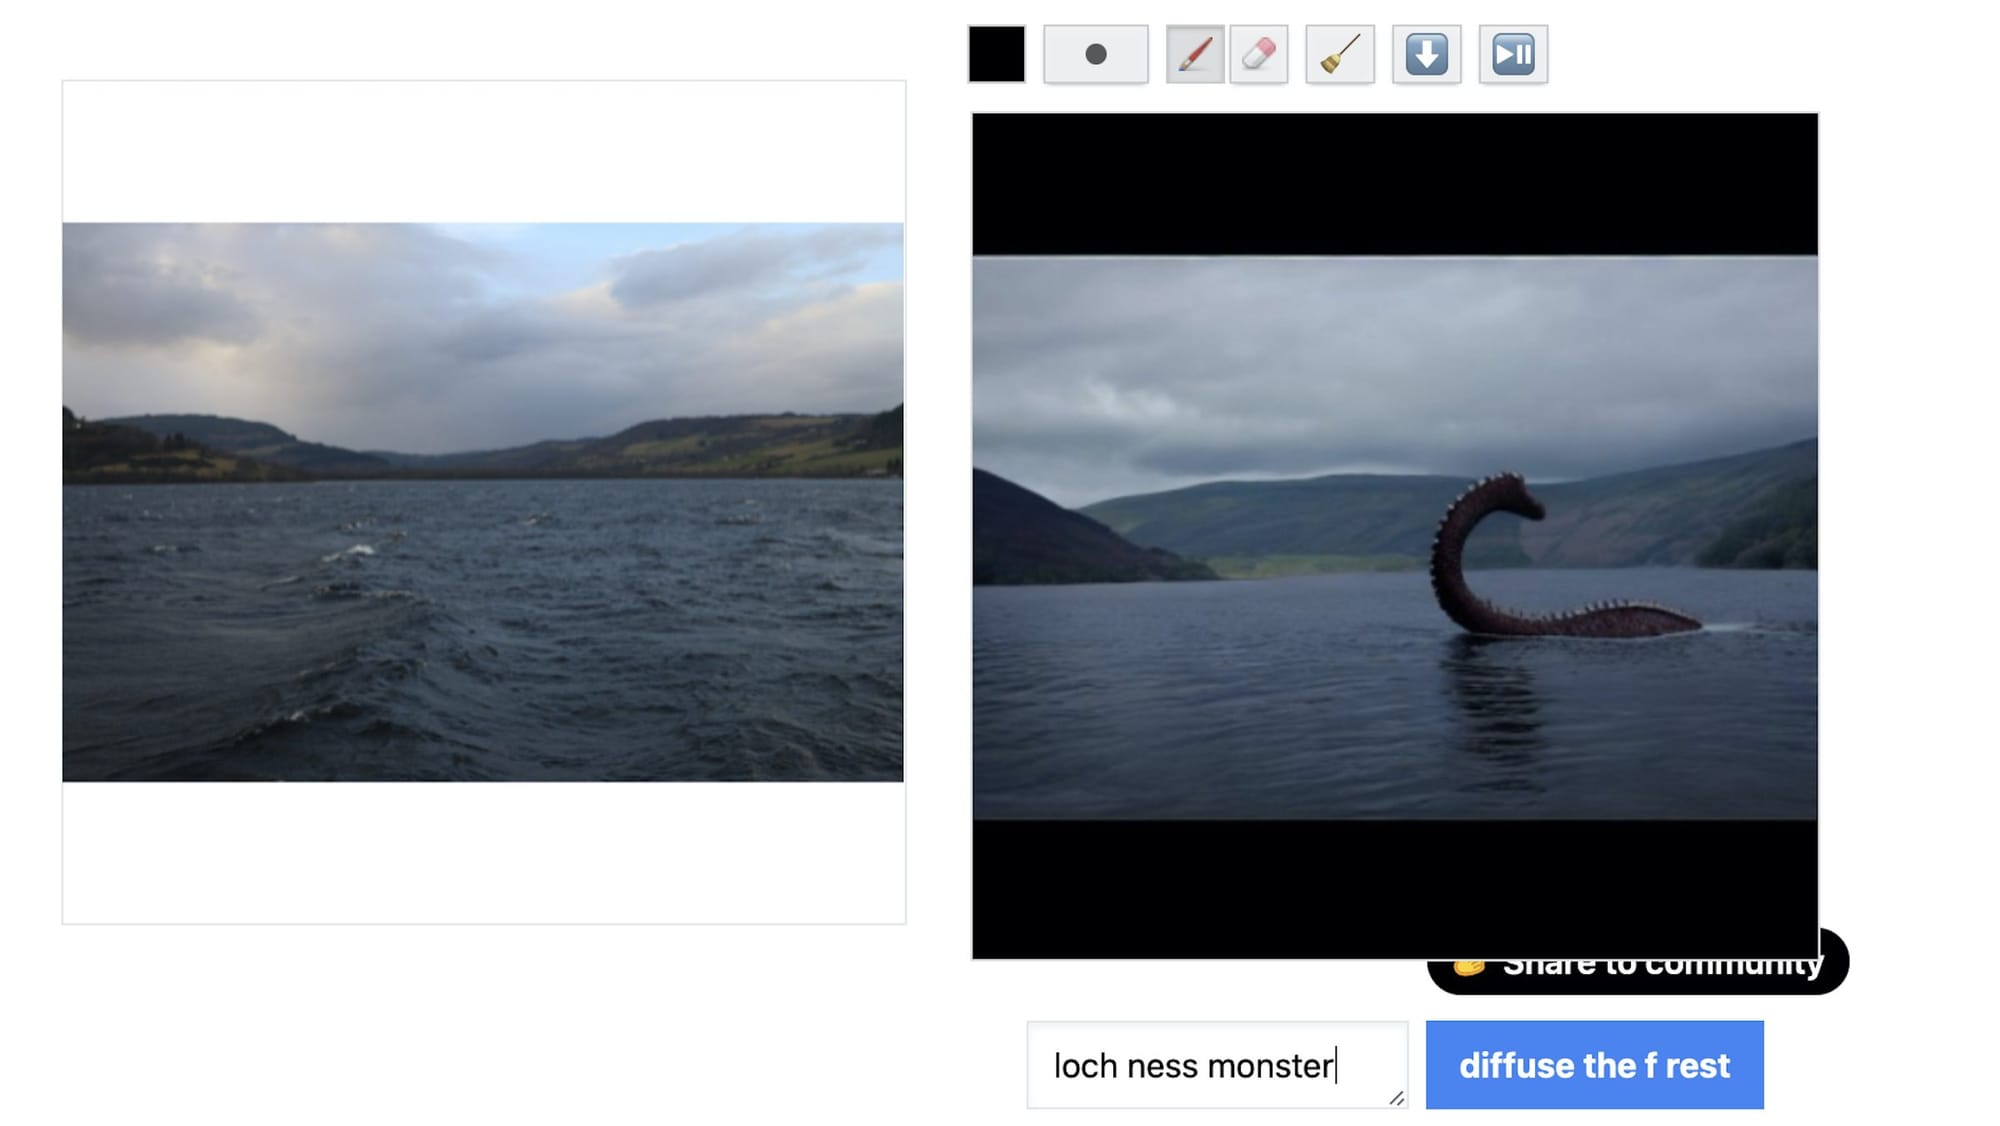Click the brush size dot button
Screen dimensions: 2000x1126
coord(1095,54)
